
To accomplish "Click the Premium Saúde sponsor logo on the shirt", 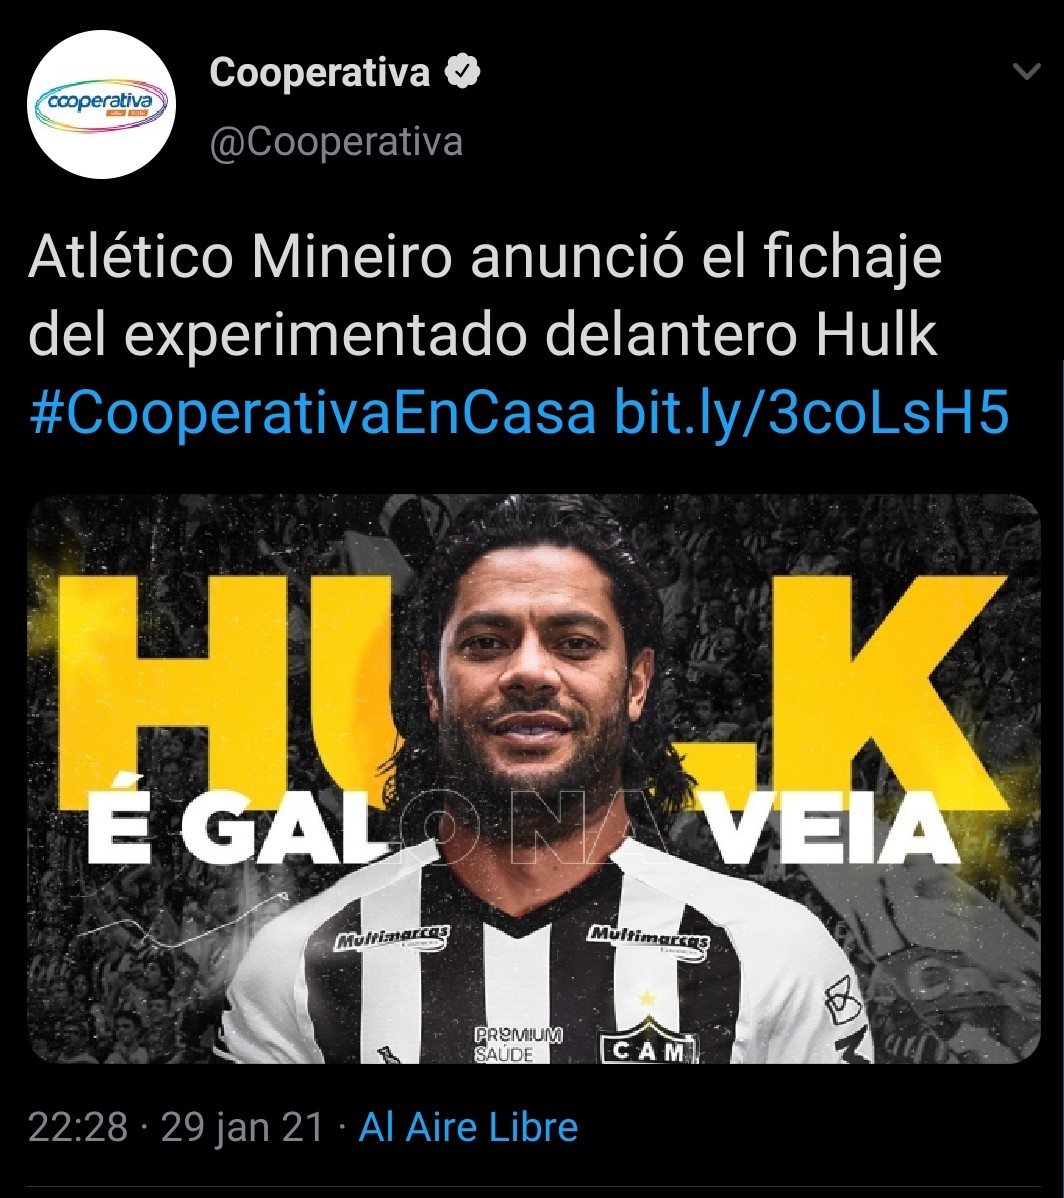I will pyautogui.click(x=518, y=1044).
